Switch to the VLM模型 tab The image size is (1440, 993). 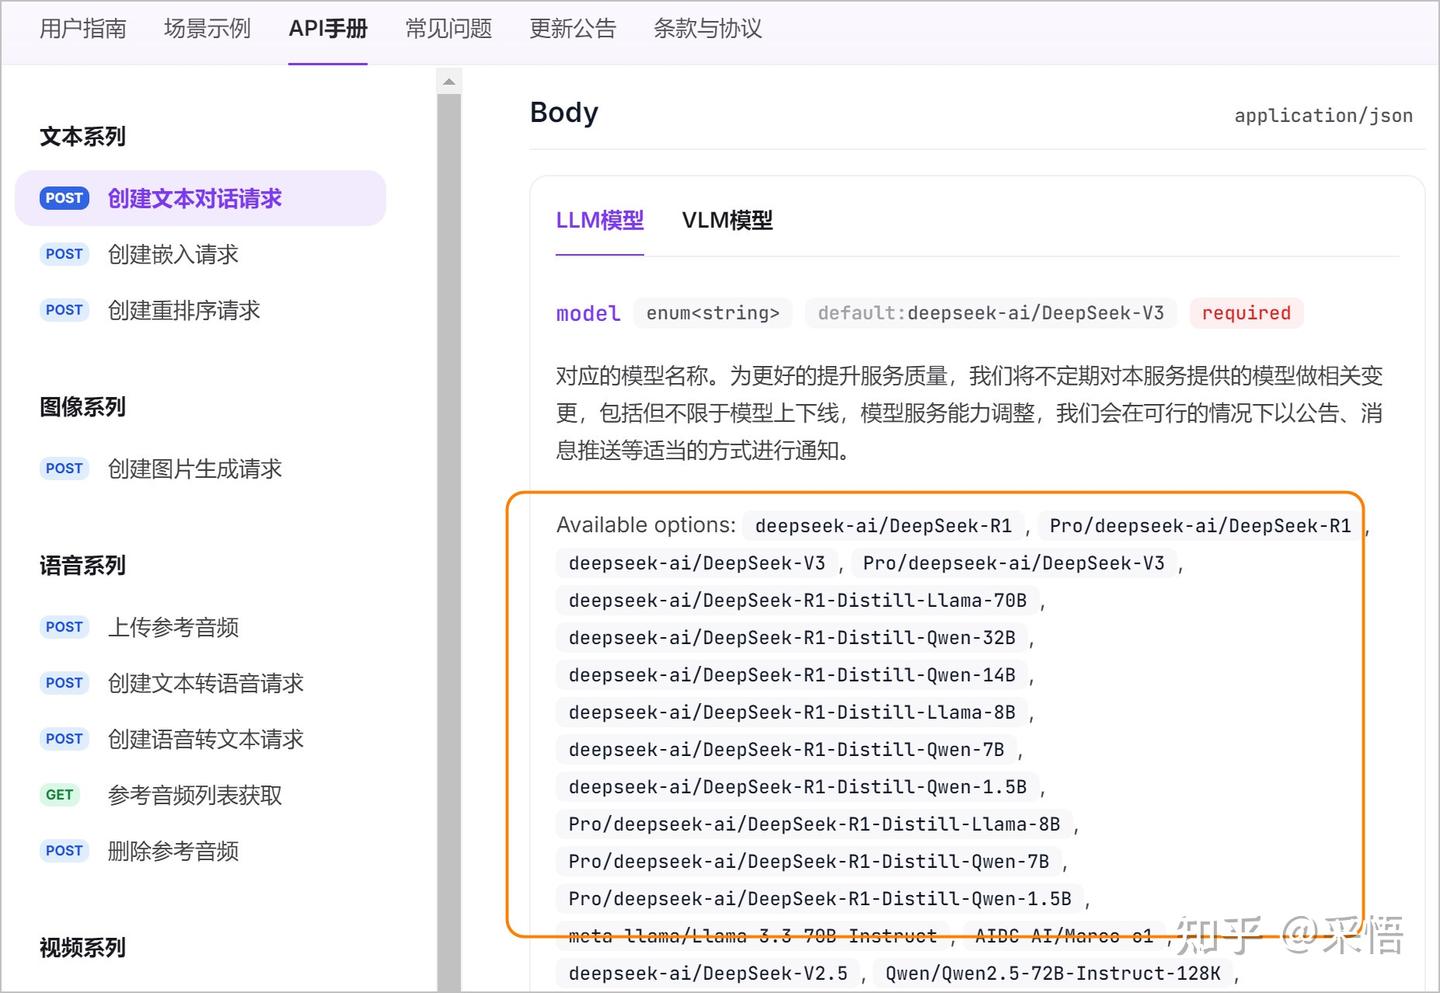pyautogui.click(x=727, y=220)
